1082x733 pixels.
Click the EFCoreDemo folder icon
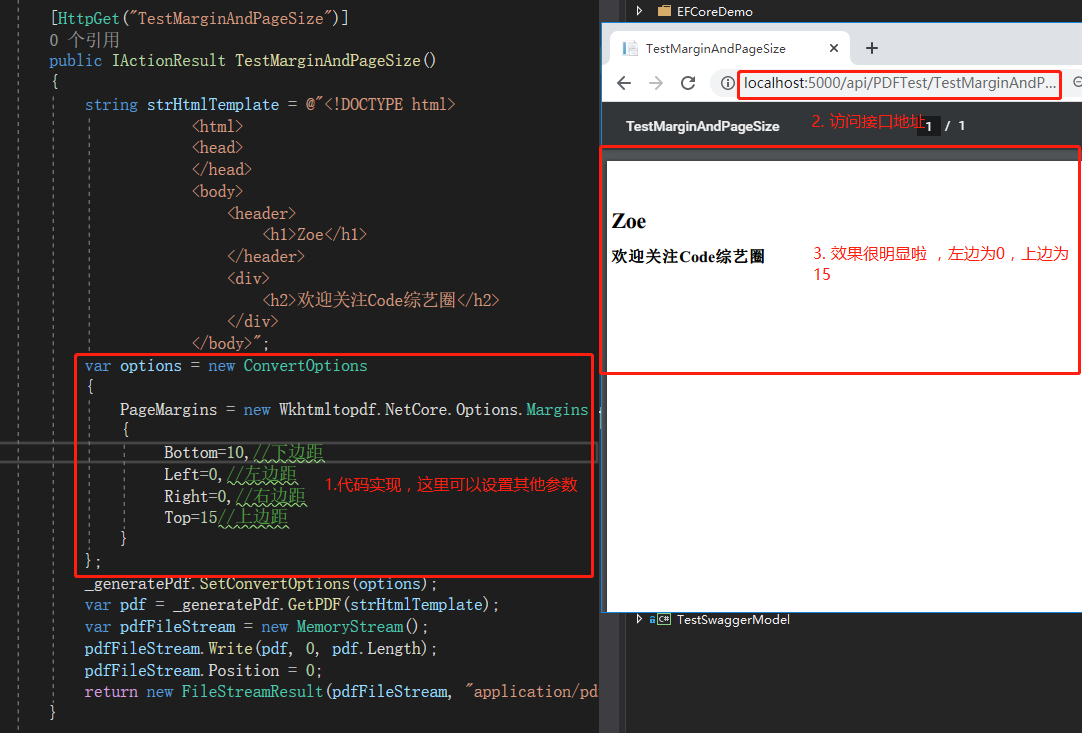[665, 10]
